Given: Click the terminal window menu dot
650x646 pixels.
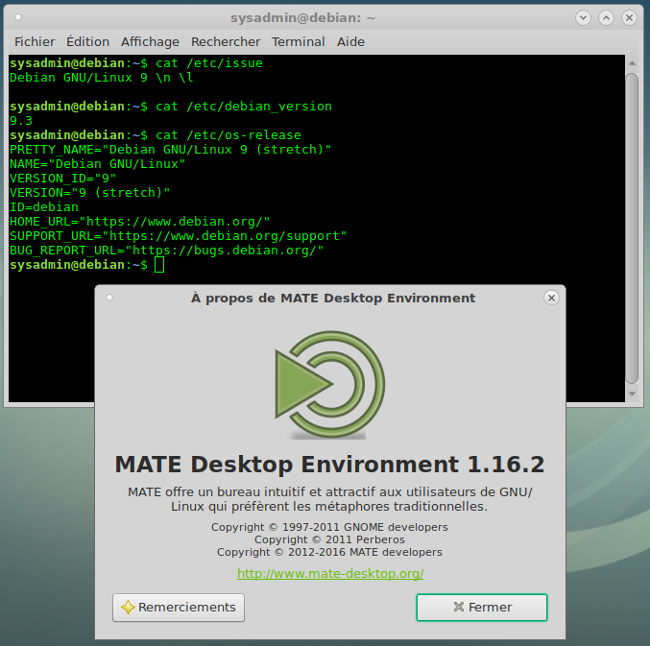Looking at the screenshot, I should pyautogui.click(x=18, y=17).
